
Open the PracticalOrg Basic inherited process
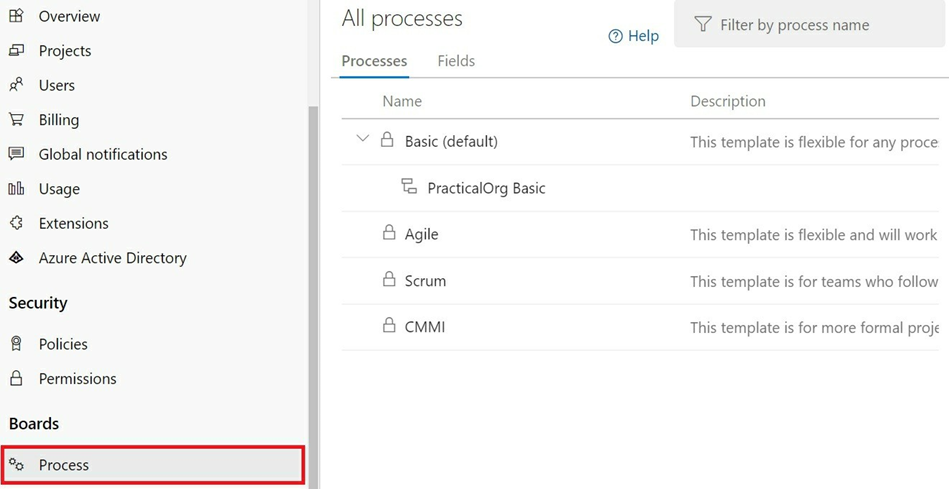tap(487, 188)
